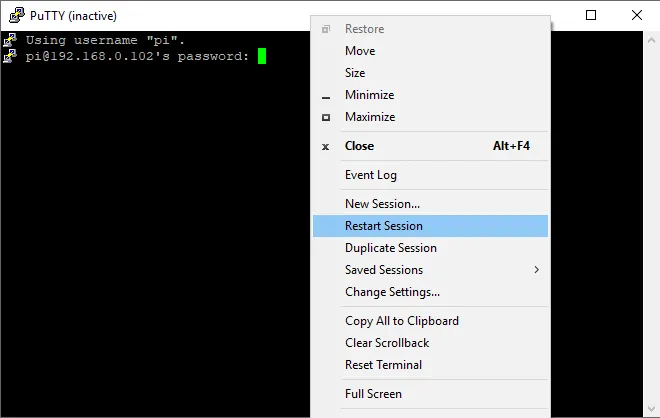Toggle Full Screen mode from menu
The image size is (660, 418).
430,394
